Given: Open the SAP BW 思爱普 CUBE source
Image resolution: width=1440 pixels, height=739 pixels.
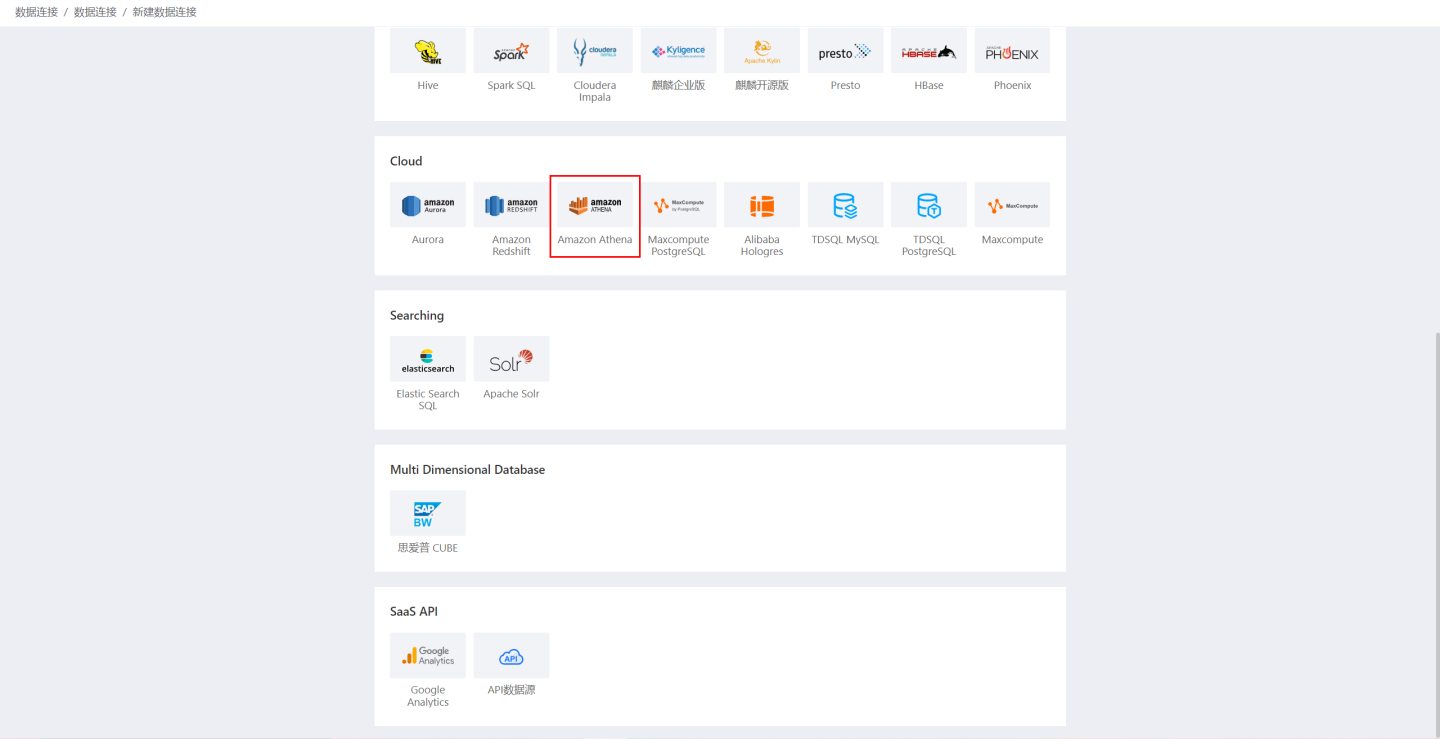Looking at the screenshot, I should pos(428,513).
